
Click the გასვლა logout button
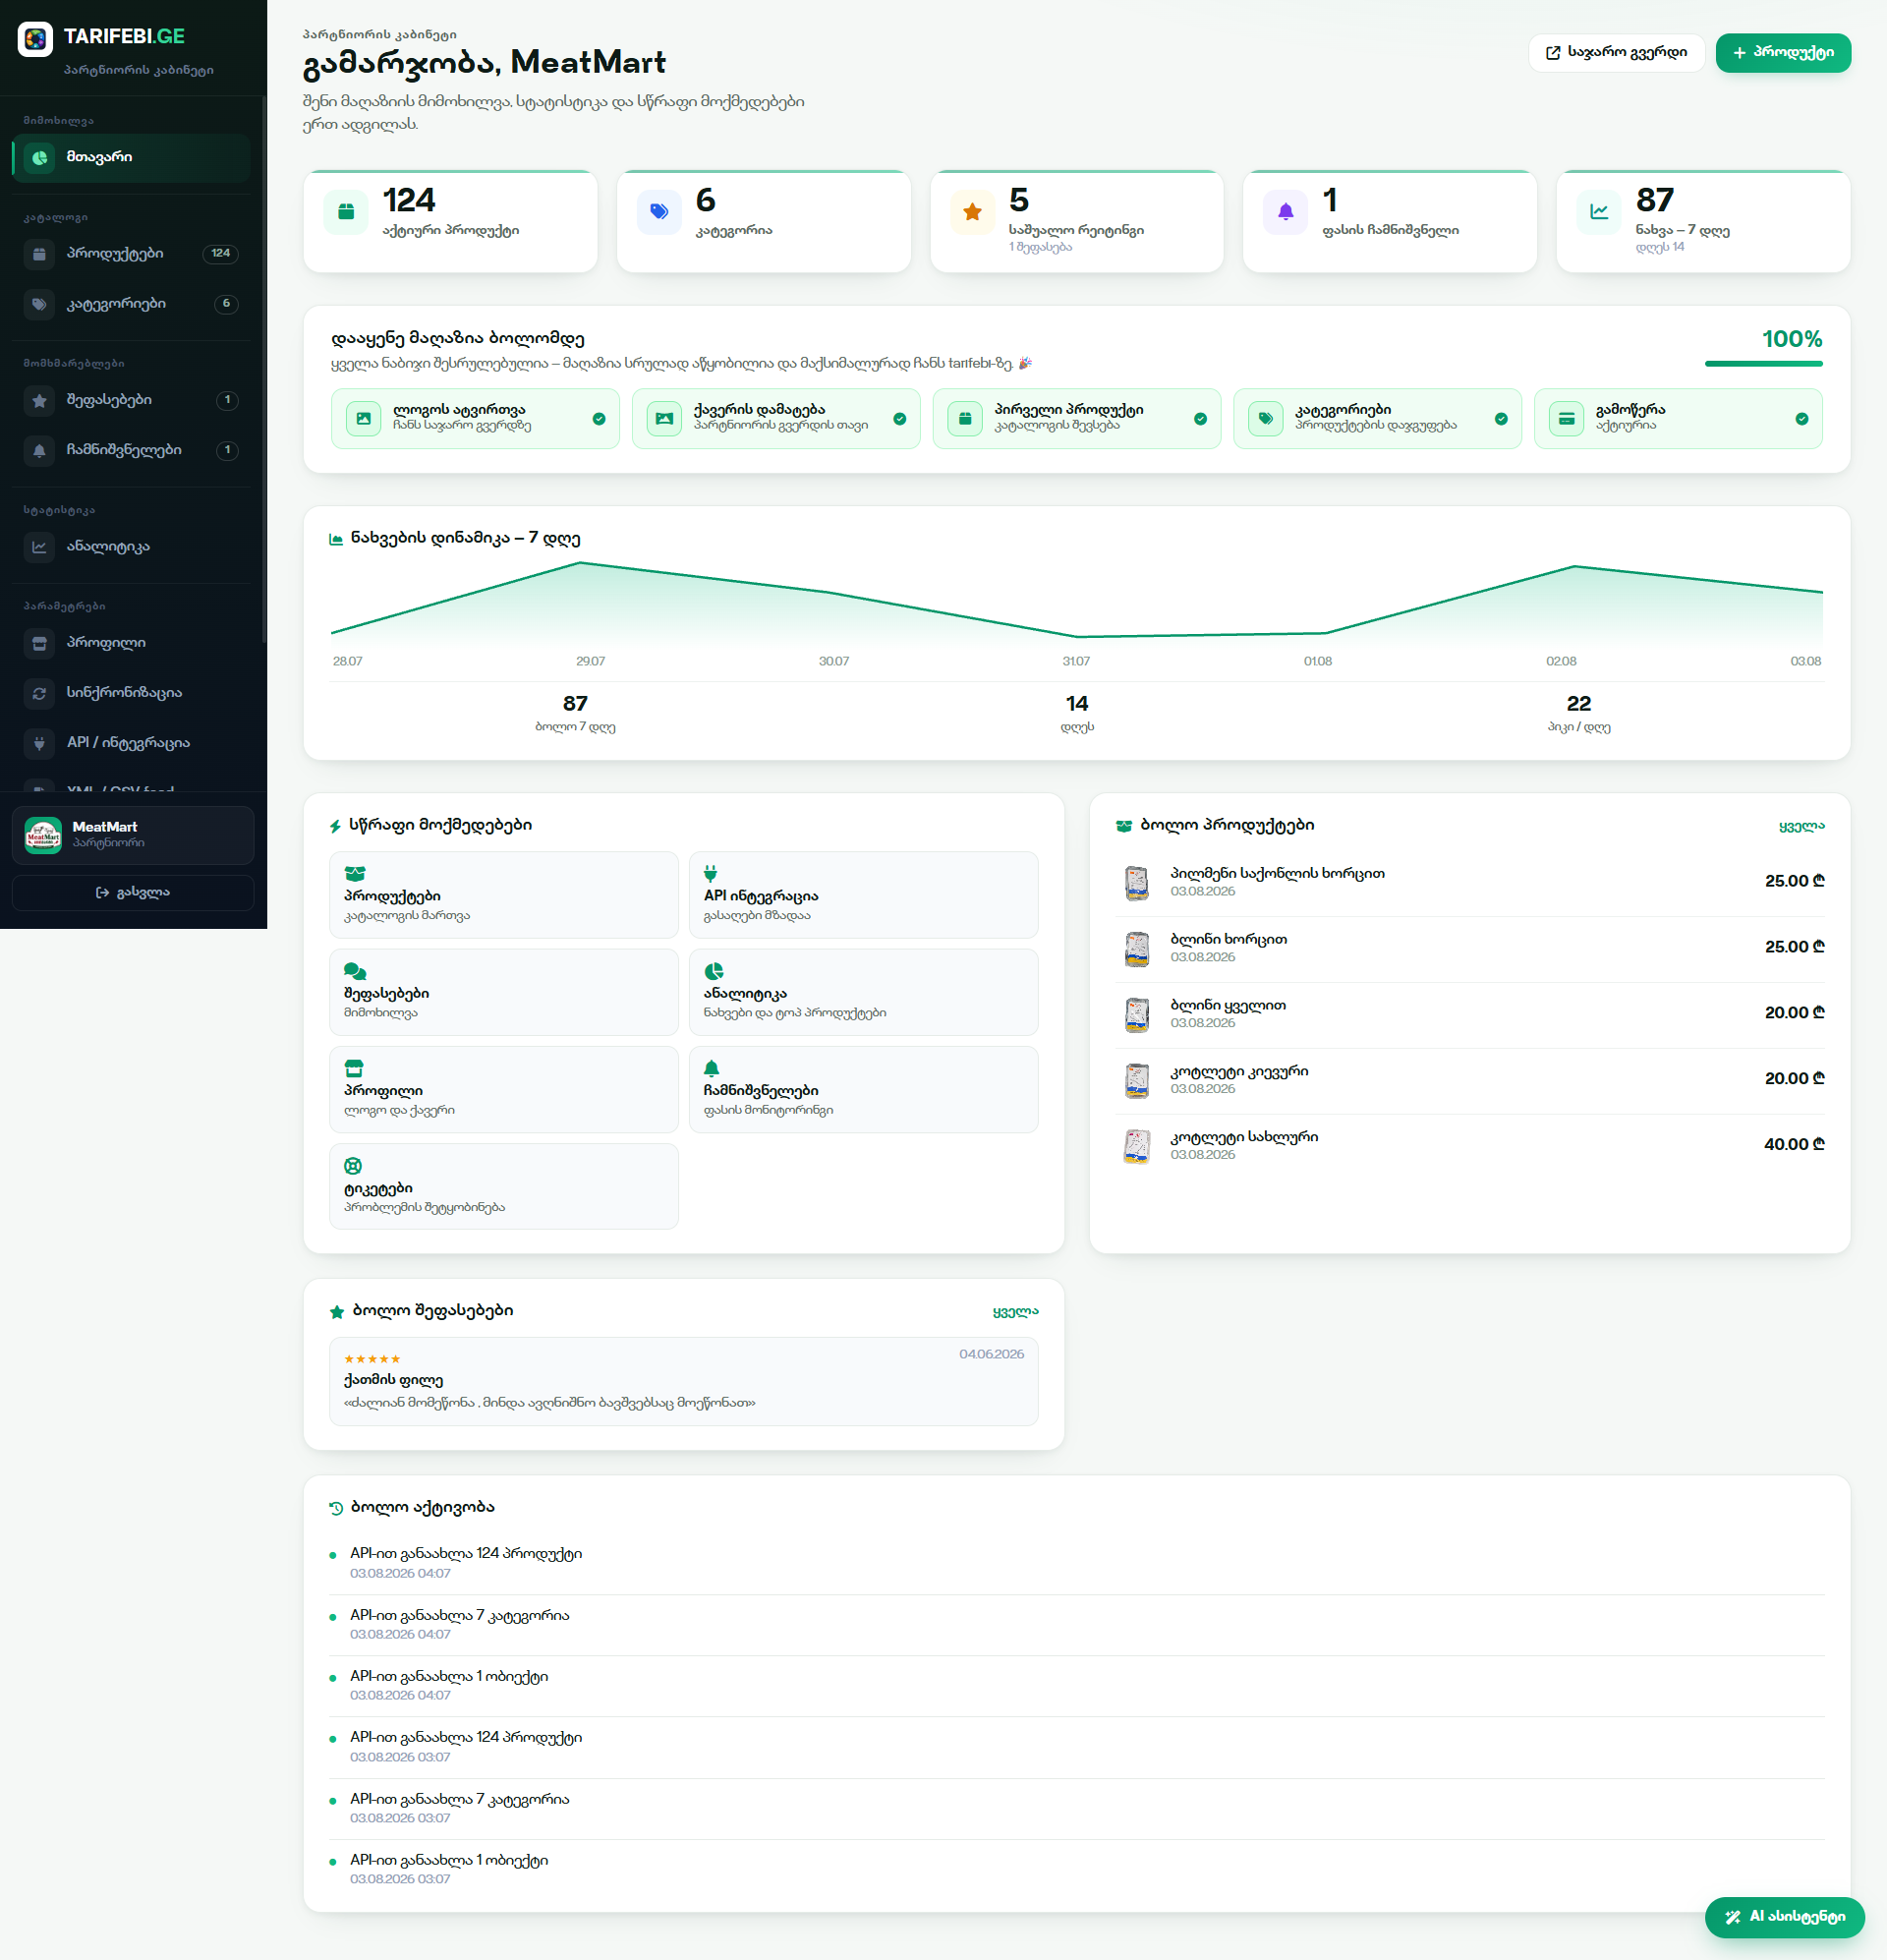tap(133, 893)
